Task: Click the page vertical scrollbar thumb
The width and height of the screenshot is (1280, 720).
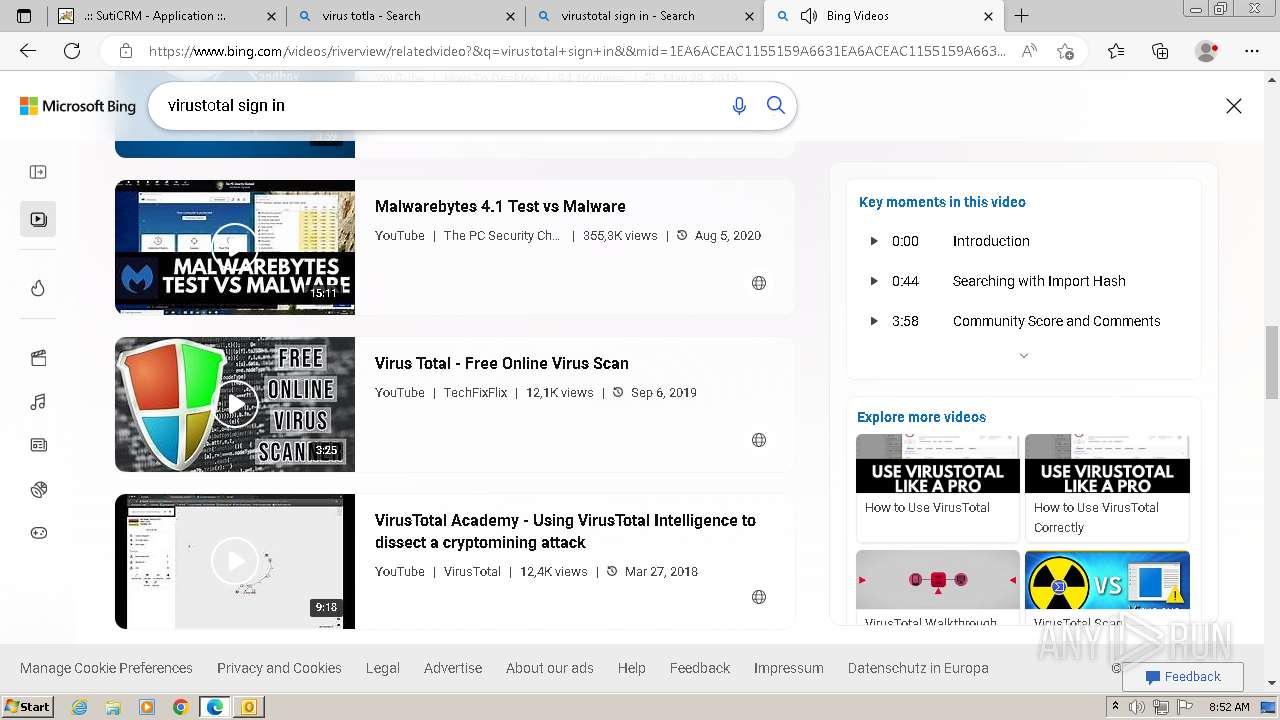Action: tap(1272, 363)
